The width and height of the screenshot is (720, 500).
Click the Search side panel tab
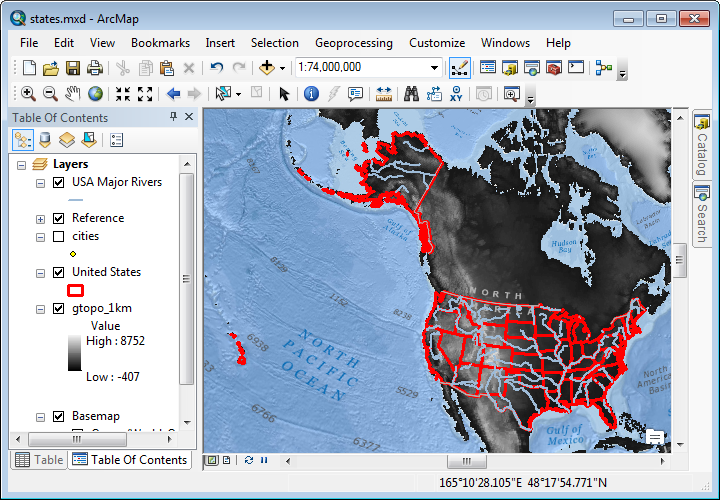pyautogui.click(x=702, y=214)
